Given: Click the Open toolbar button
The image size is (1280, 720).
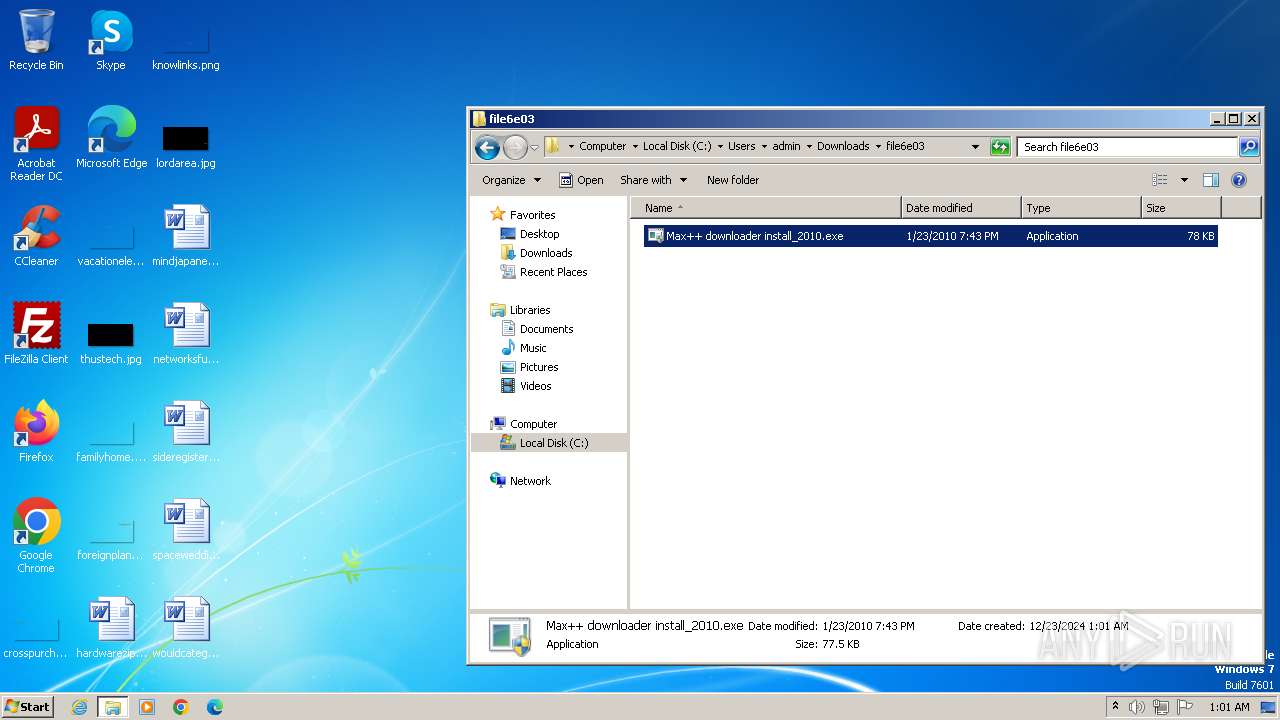Looking at the screenshot, I should 581,180.
